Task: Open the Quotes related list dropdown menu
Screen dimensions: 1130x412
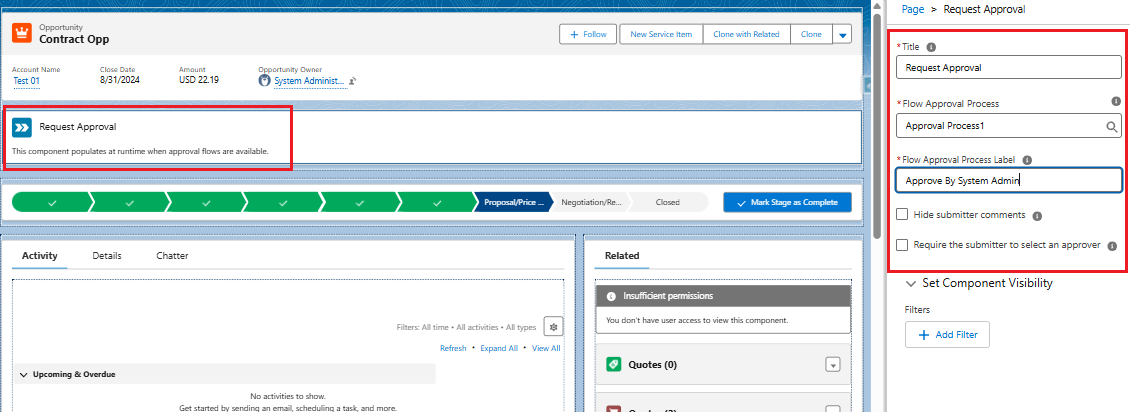Action: click(x=832, y=365)
